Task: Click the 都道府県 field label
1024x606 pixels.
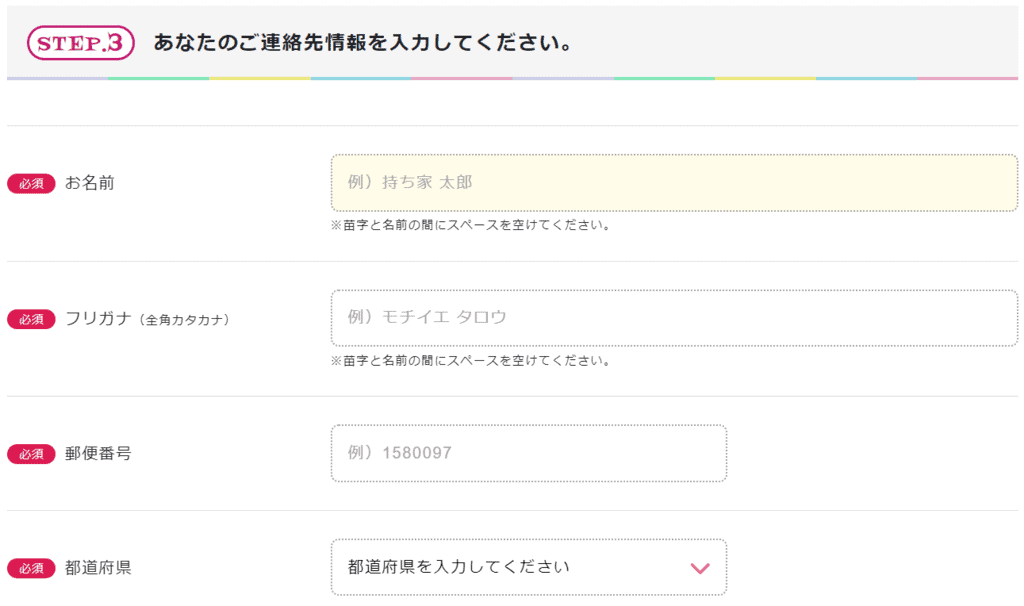Action: tap(98, 568)
